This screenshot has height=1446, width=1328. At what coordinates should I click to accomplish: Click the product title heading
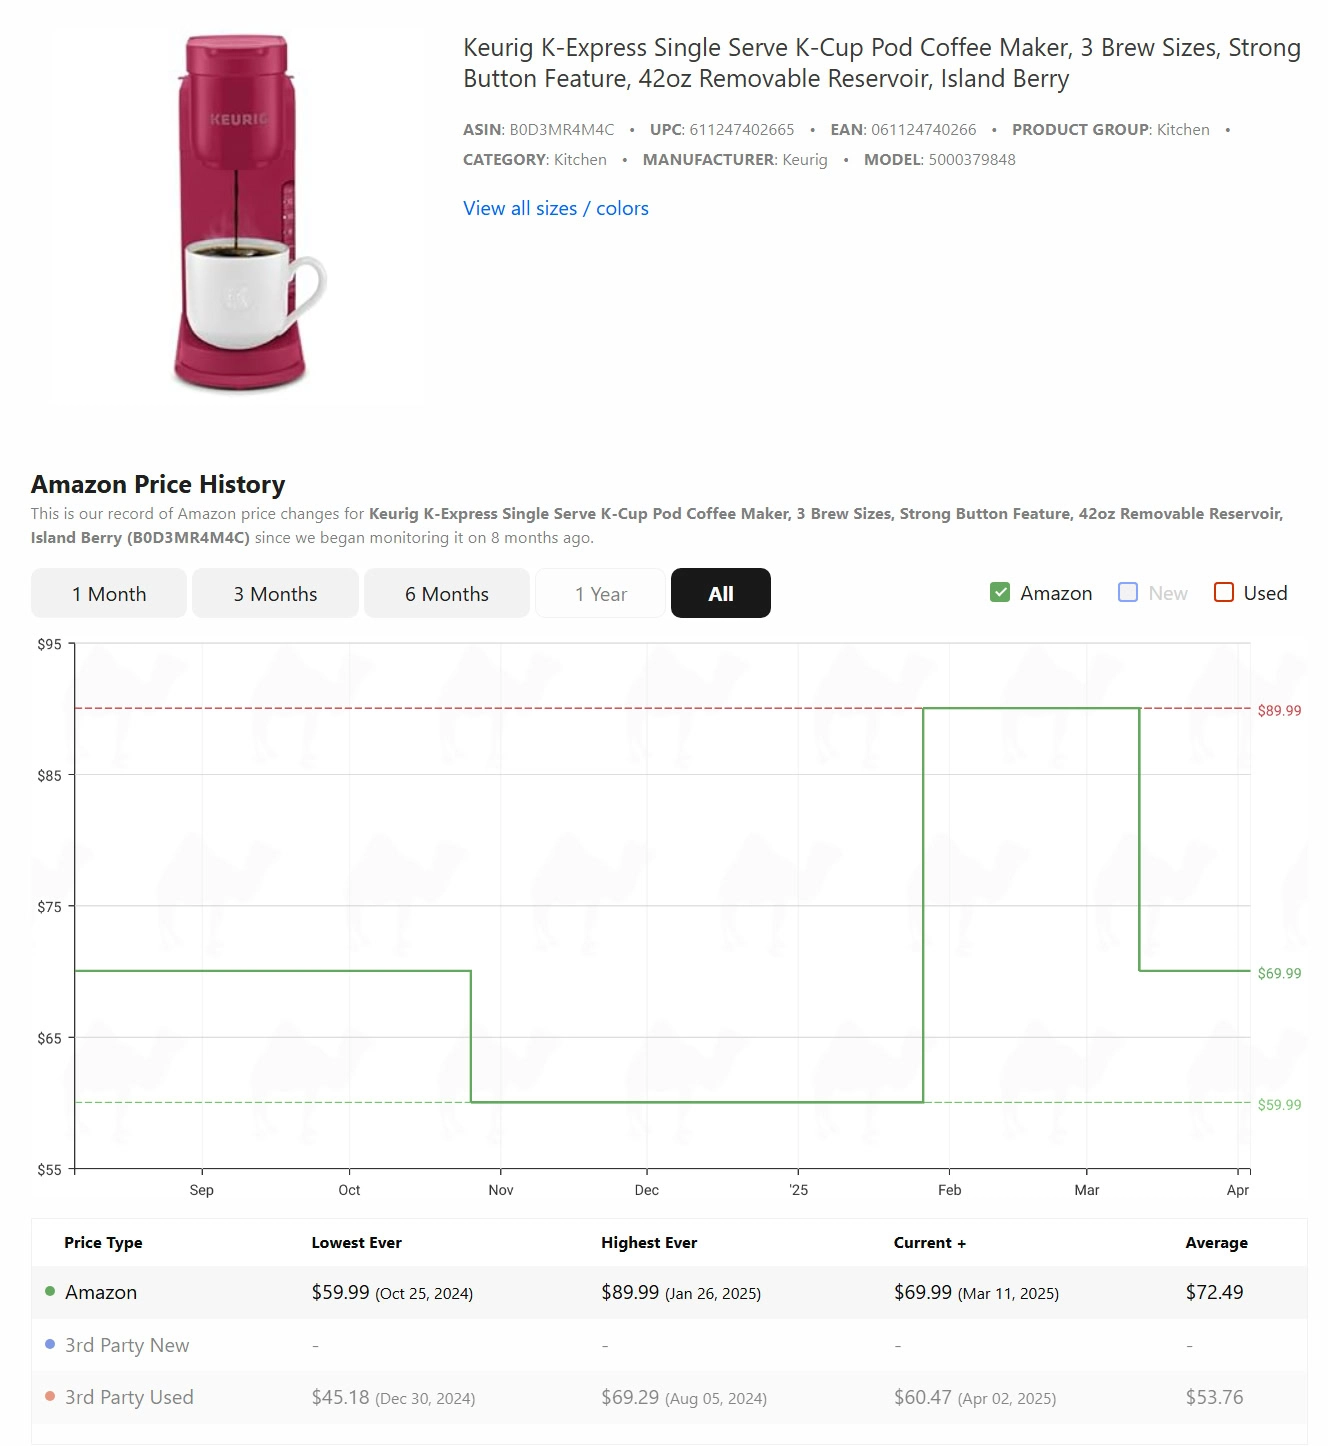tap(881, 63)
